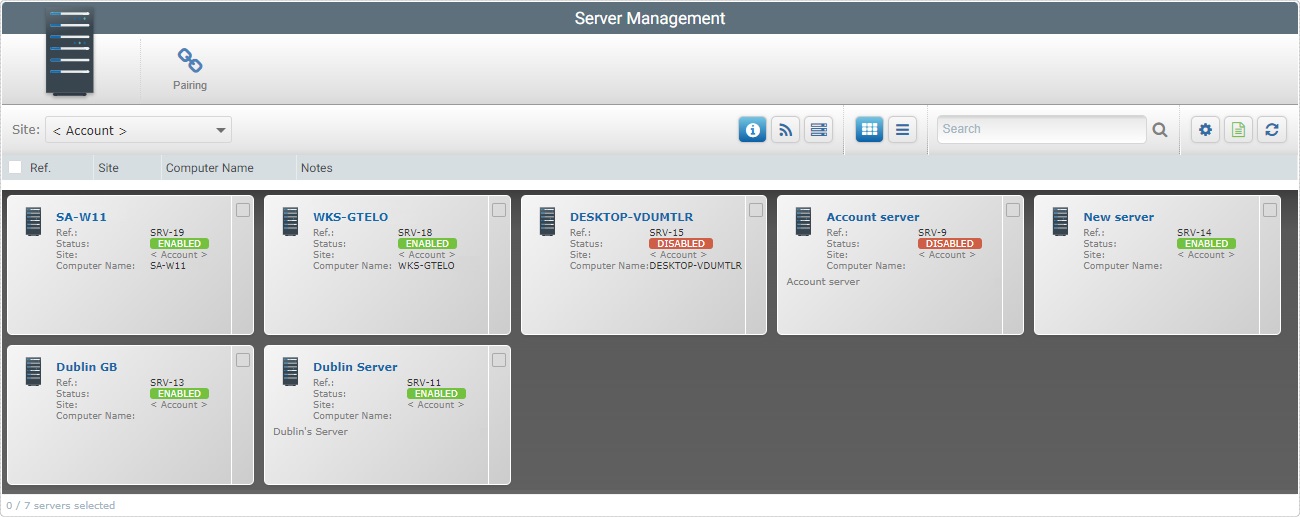Viewport: 1300px width, 517px height.
Task: Click the ENABLED badge on New server
Action: coord(1206,244)
